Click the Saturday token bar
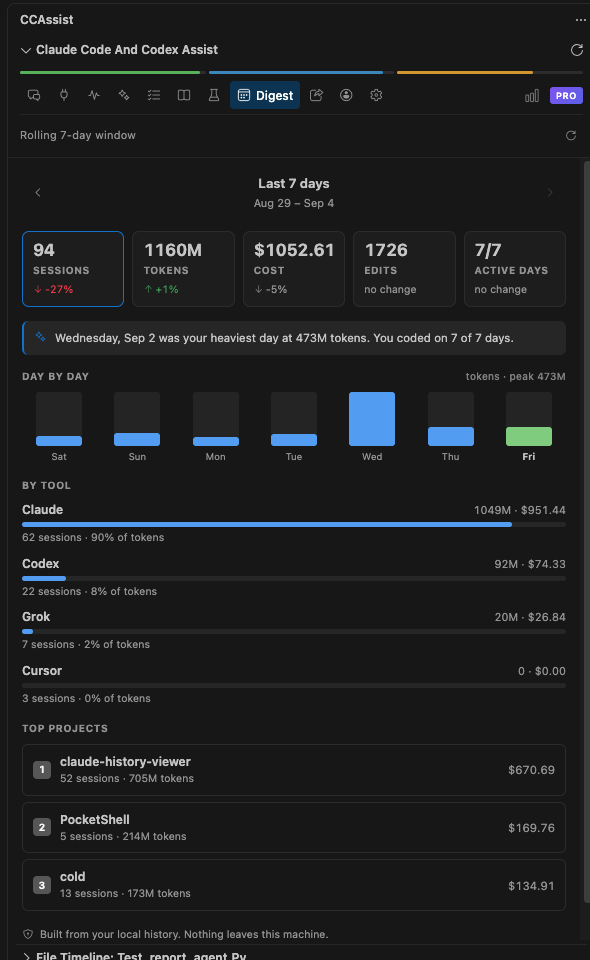 [x=59, y=440]
